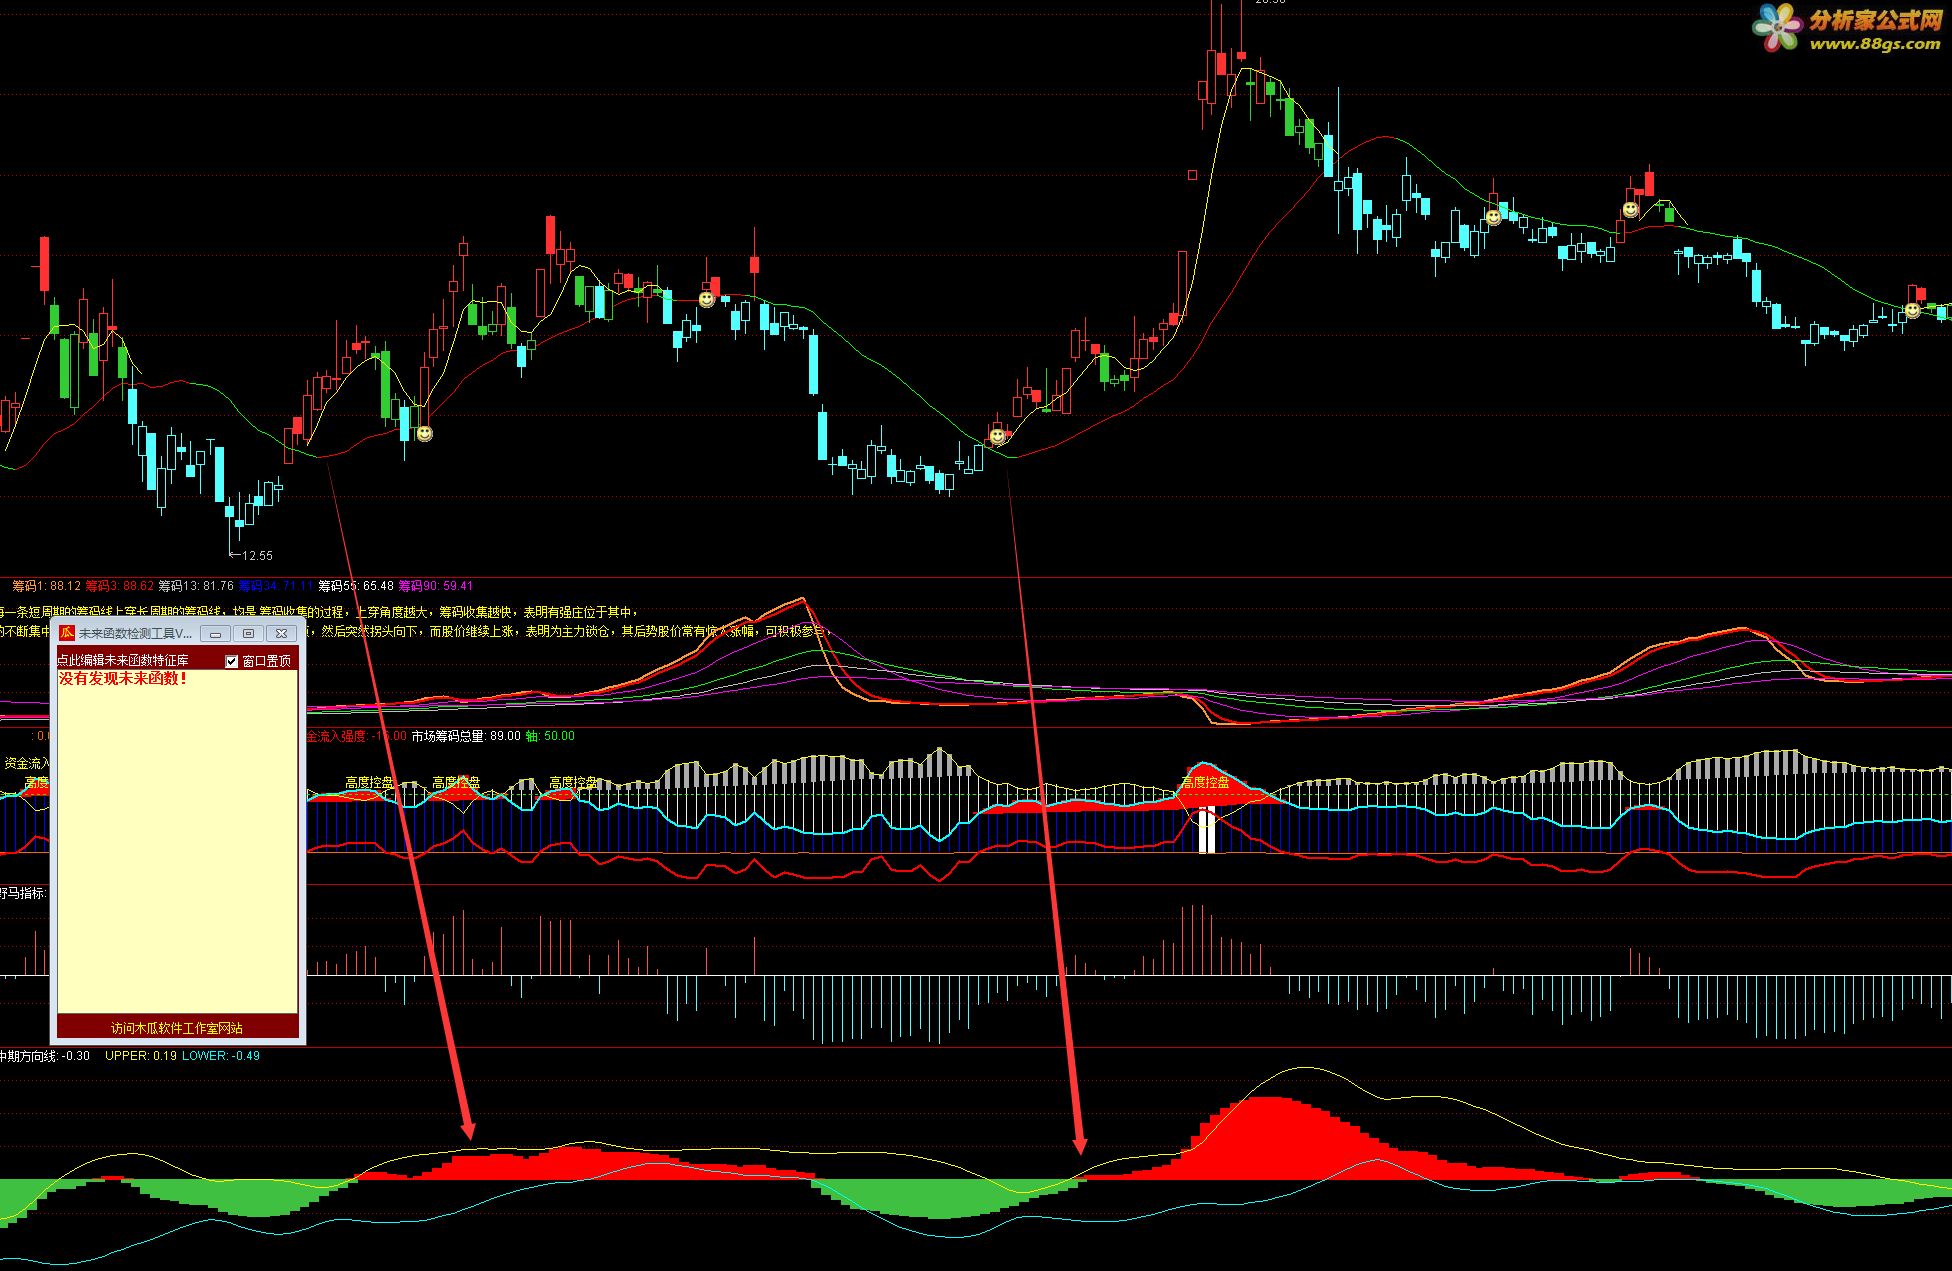Select the 筹码3: 88.62 indicator value
This screenshot has height=1271, width=1952.
pyautogui.click(x=120, y=586)
